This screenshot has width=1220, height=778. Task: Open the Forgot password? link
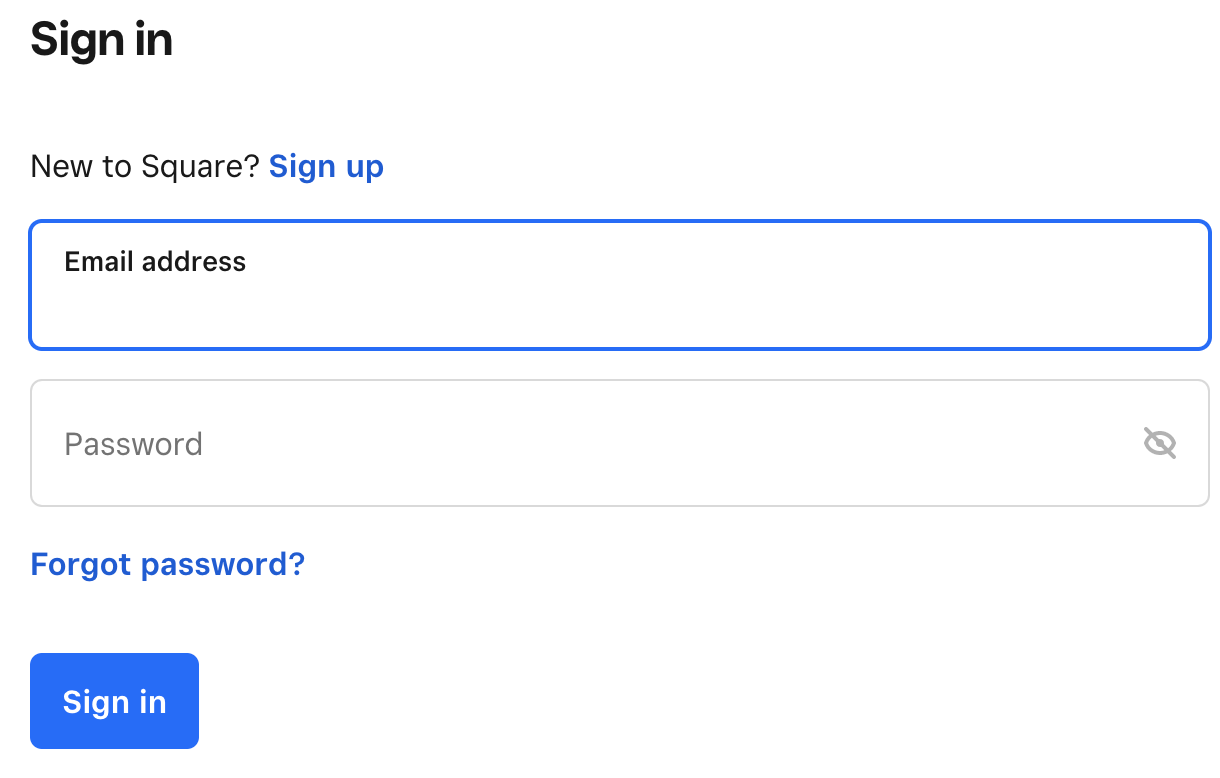click(168, 564)
